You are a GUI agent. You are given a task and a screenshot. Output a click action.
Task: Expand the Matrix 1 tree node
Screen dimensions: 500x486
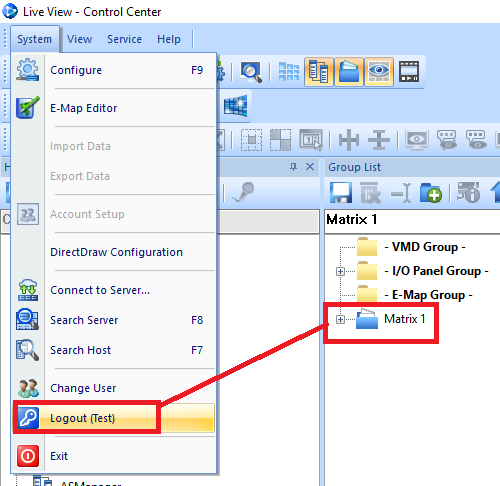tap(340, 320)
